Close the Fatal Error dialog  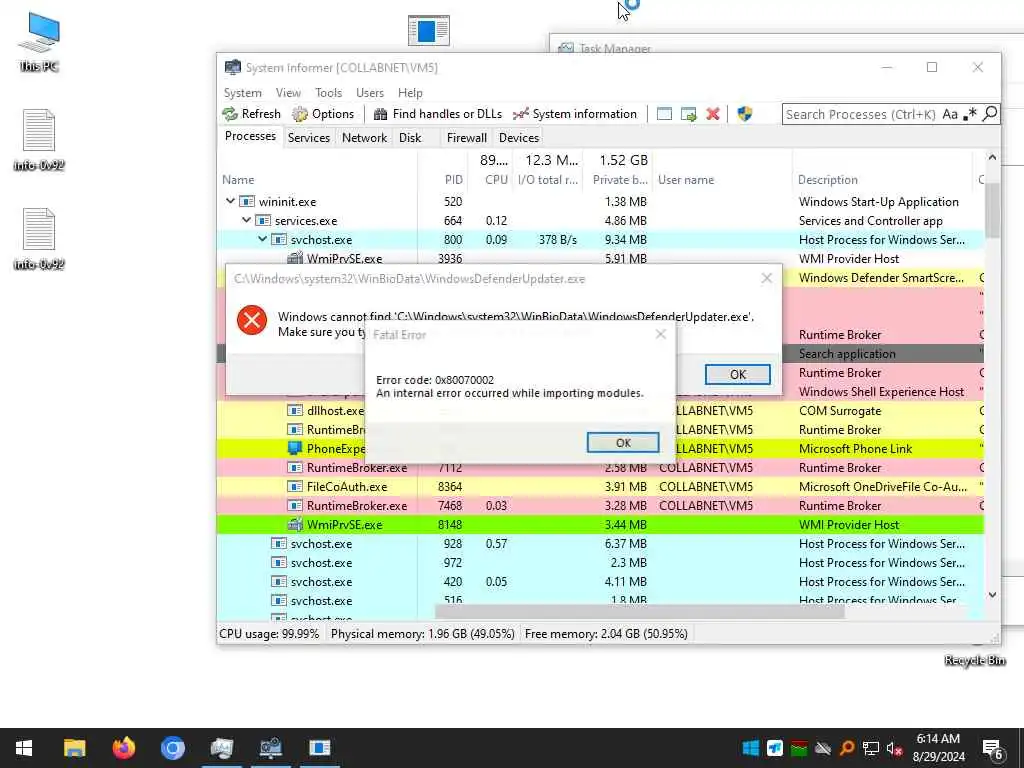661,334
